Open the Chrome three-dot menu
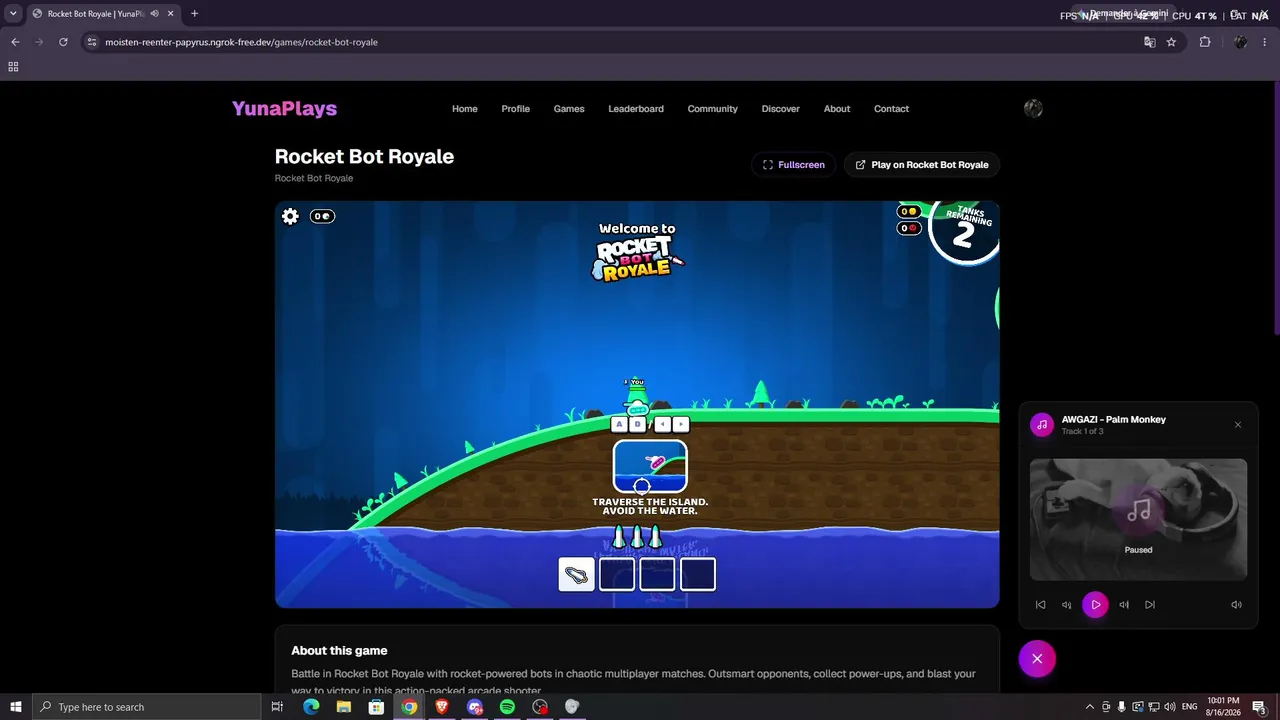 [x=1265, y=42]
